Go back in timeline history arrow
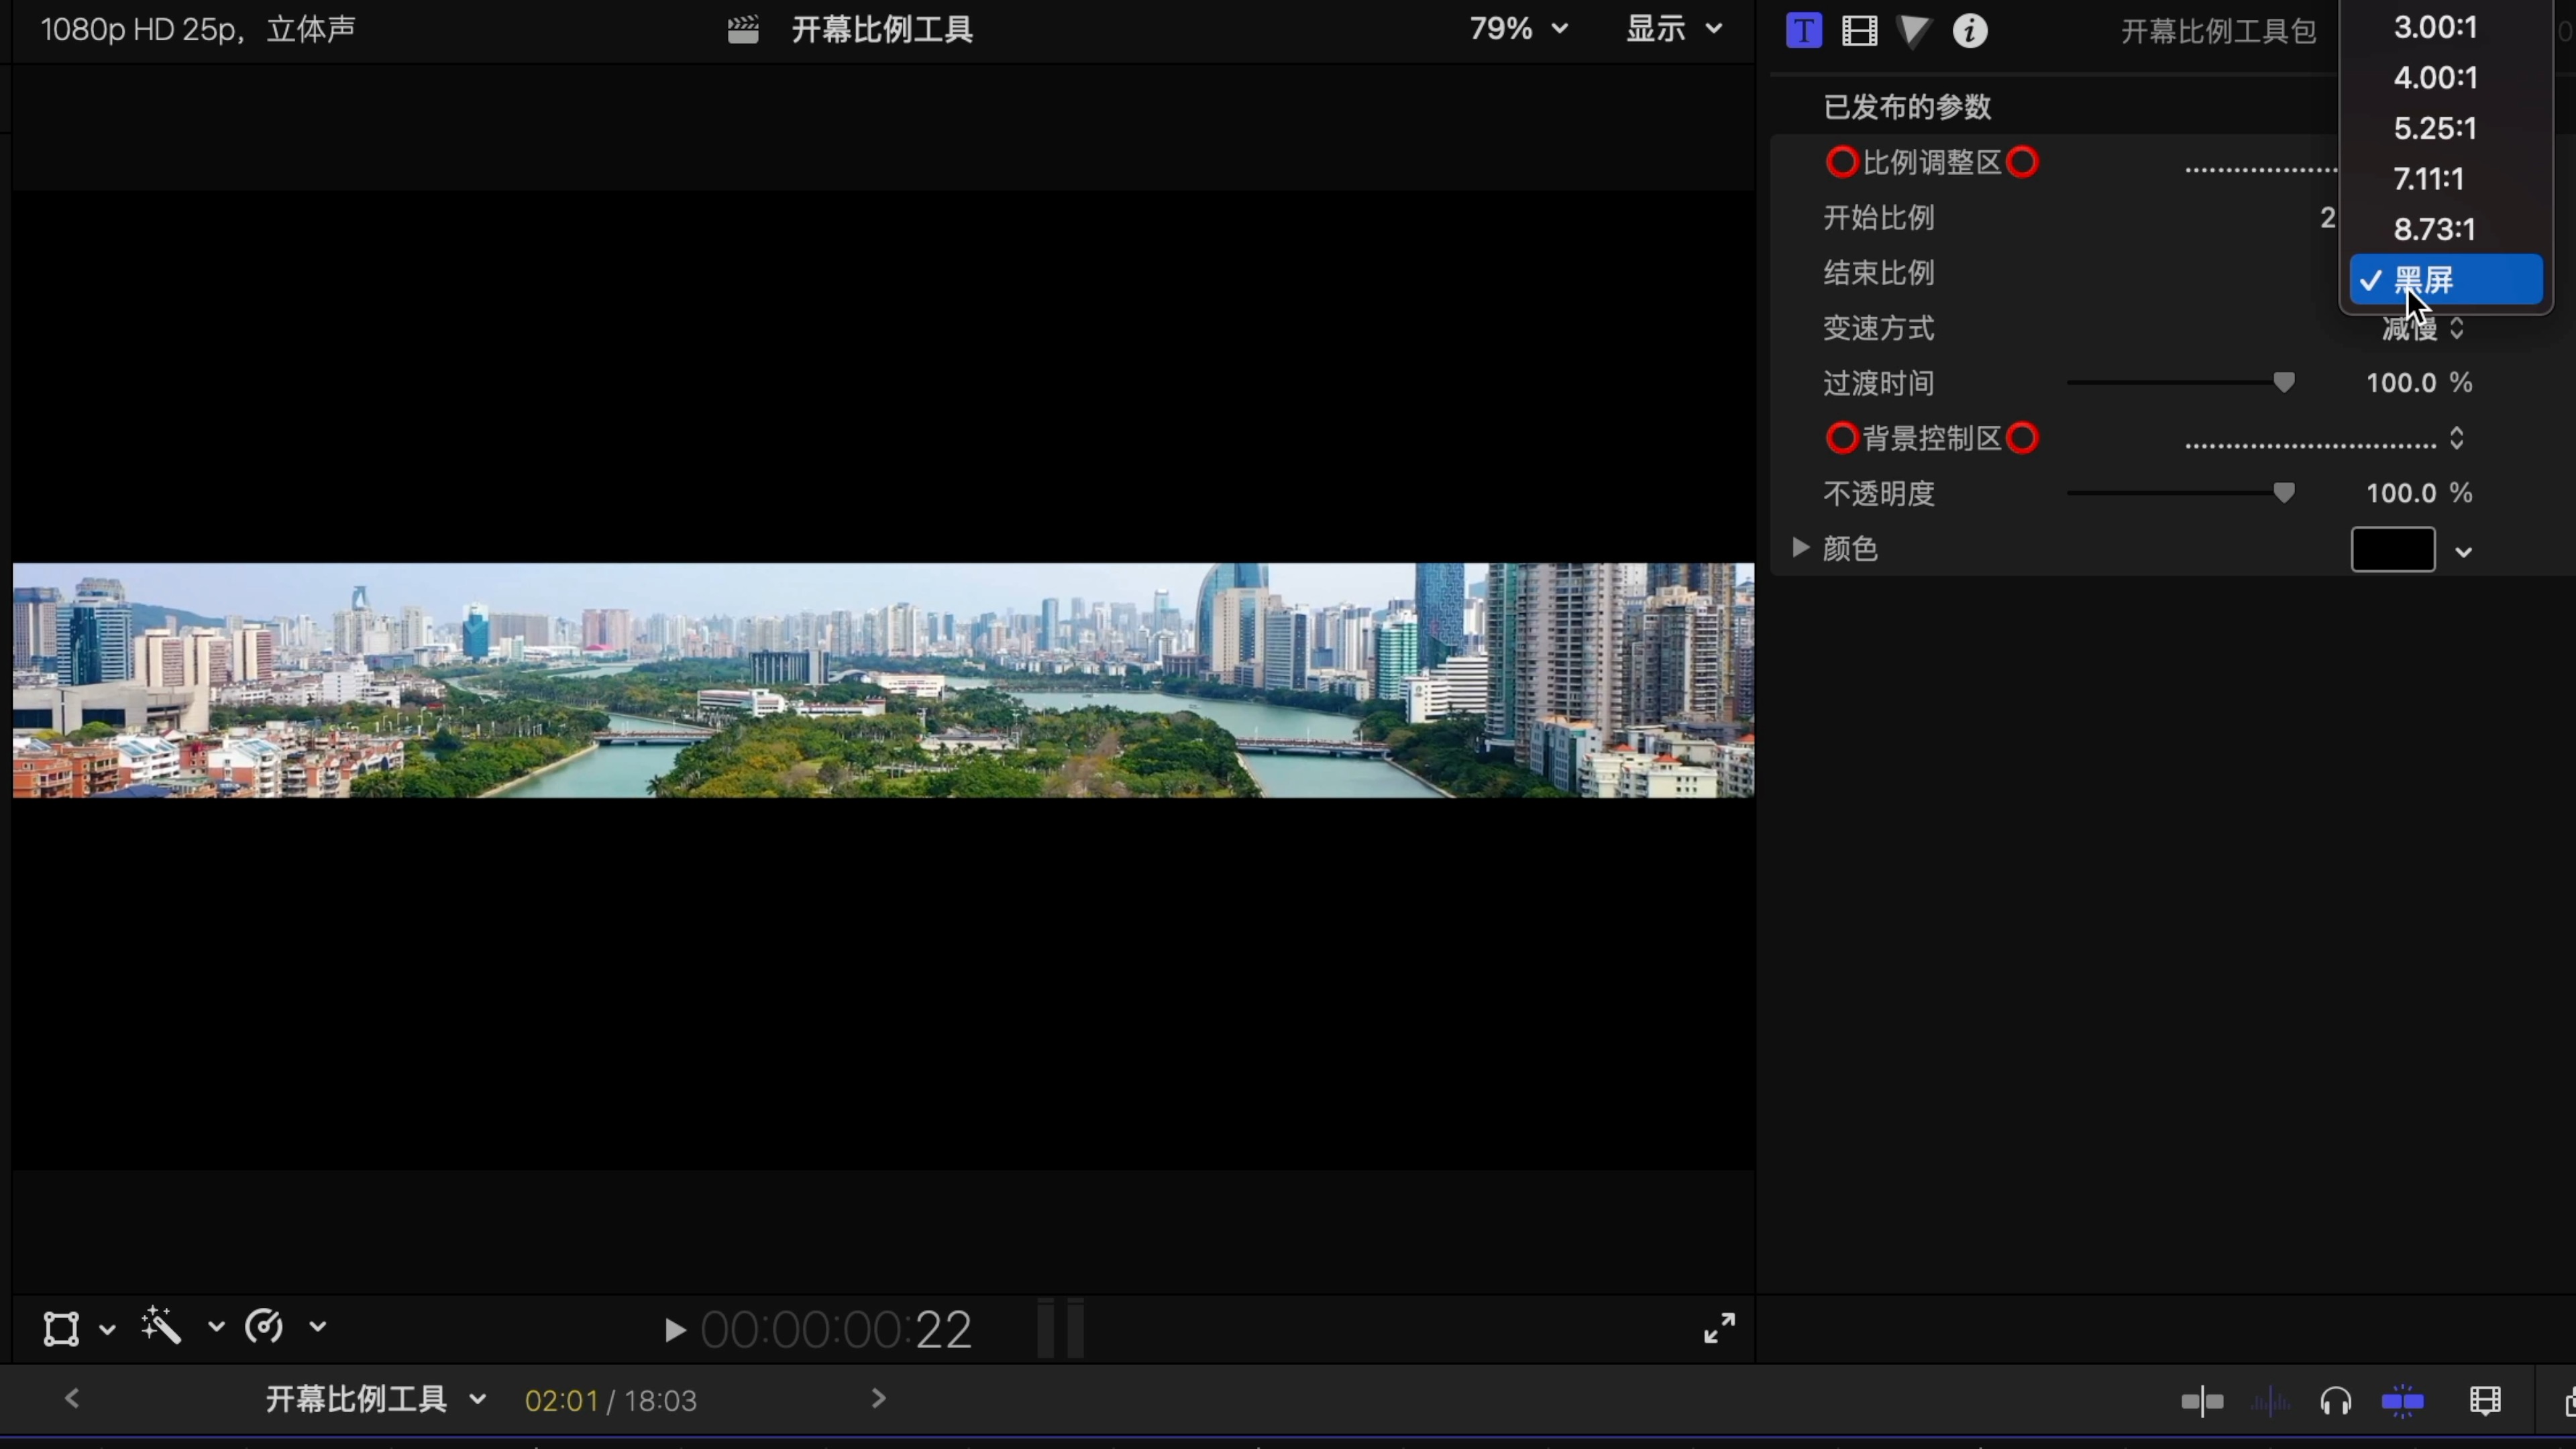The height and width of the screenshot is (1449, 2576). 72,1399
